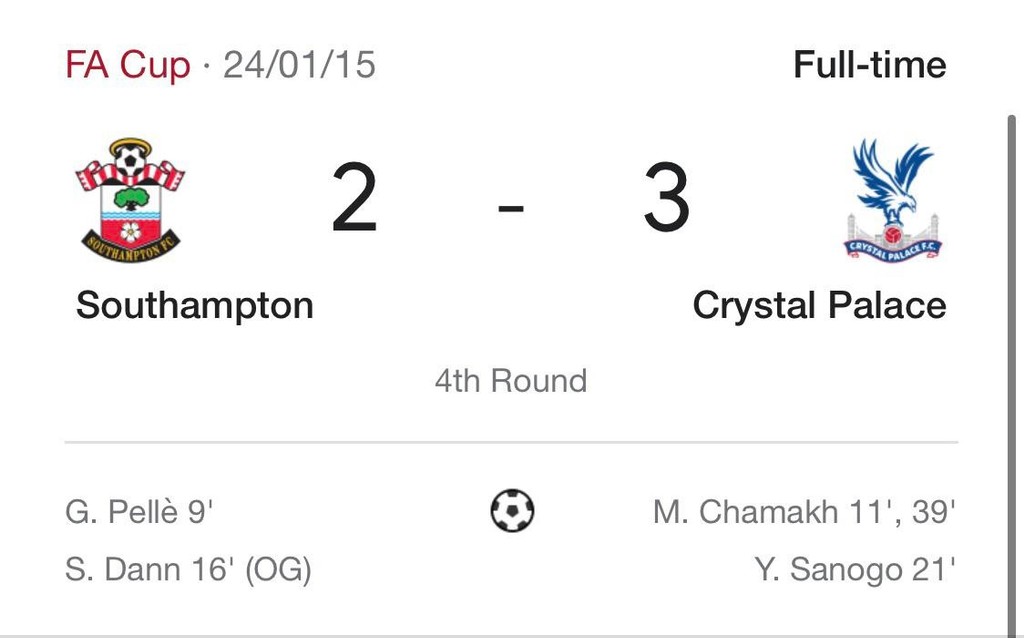The width and height of the screenshot is (1024, 638).
Task: Click the (OG) own goal marker
Action: click(278, 570)
